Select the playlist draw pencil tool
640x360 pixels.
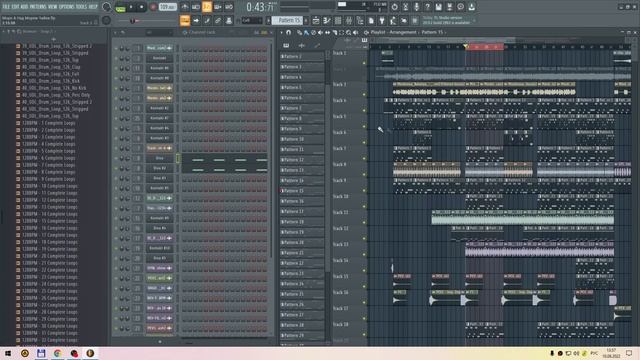pos(300,32)
